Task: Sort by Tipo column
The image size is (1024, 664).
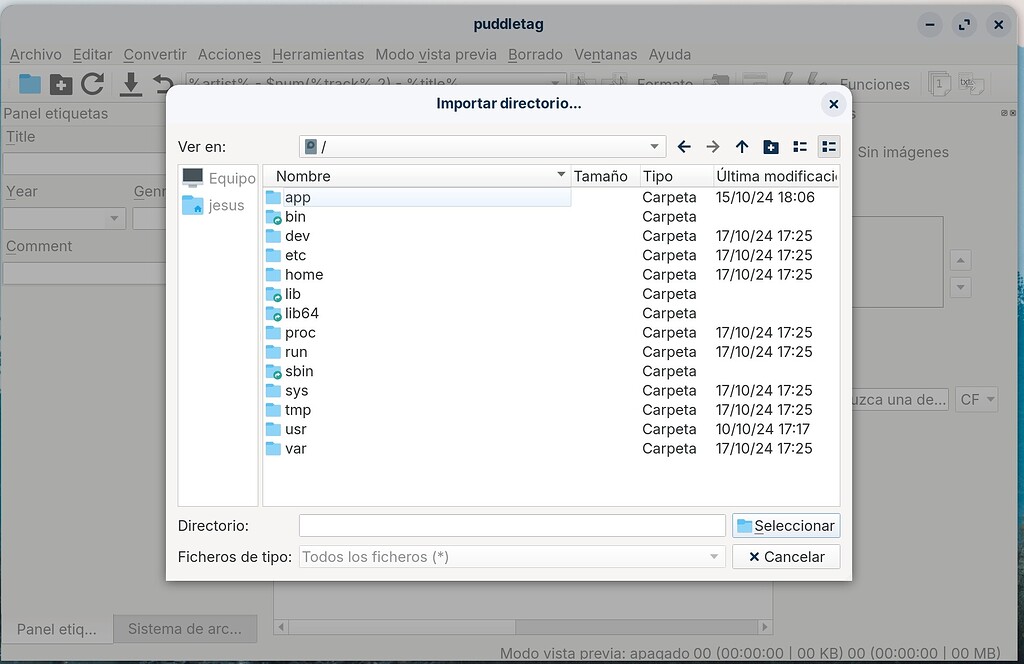Action: pos(676,176)
